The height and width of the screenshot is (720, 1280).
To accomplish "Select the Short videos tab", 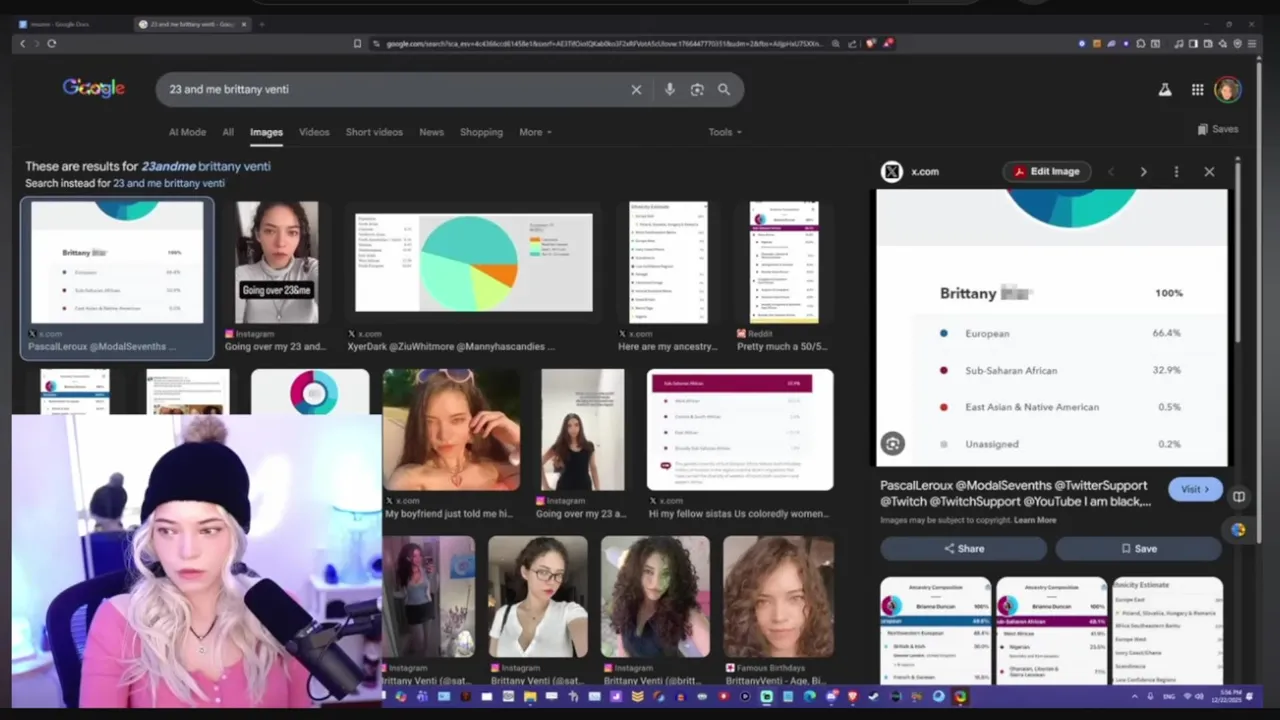I will [x=374, y=132].
